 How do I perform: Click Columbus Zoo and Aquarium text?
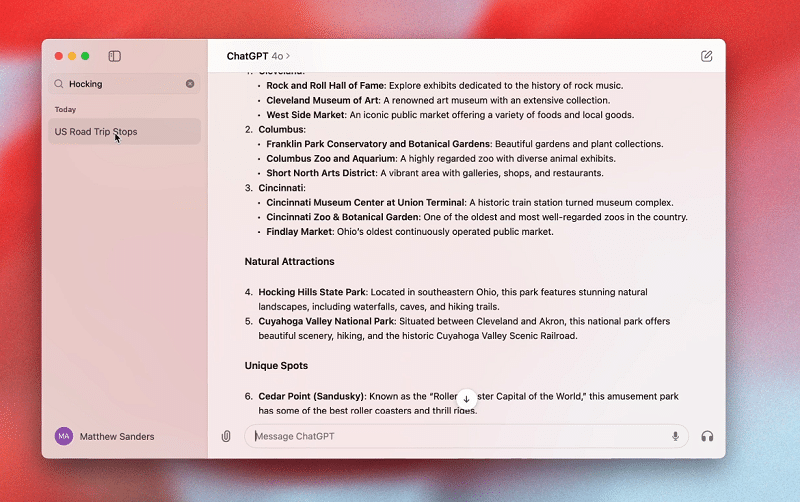click(331, 159)
